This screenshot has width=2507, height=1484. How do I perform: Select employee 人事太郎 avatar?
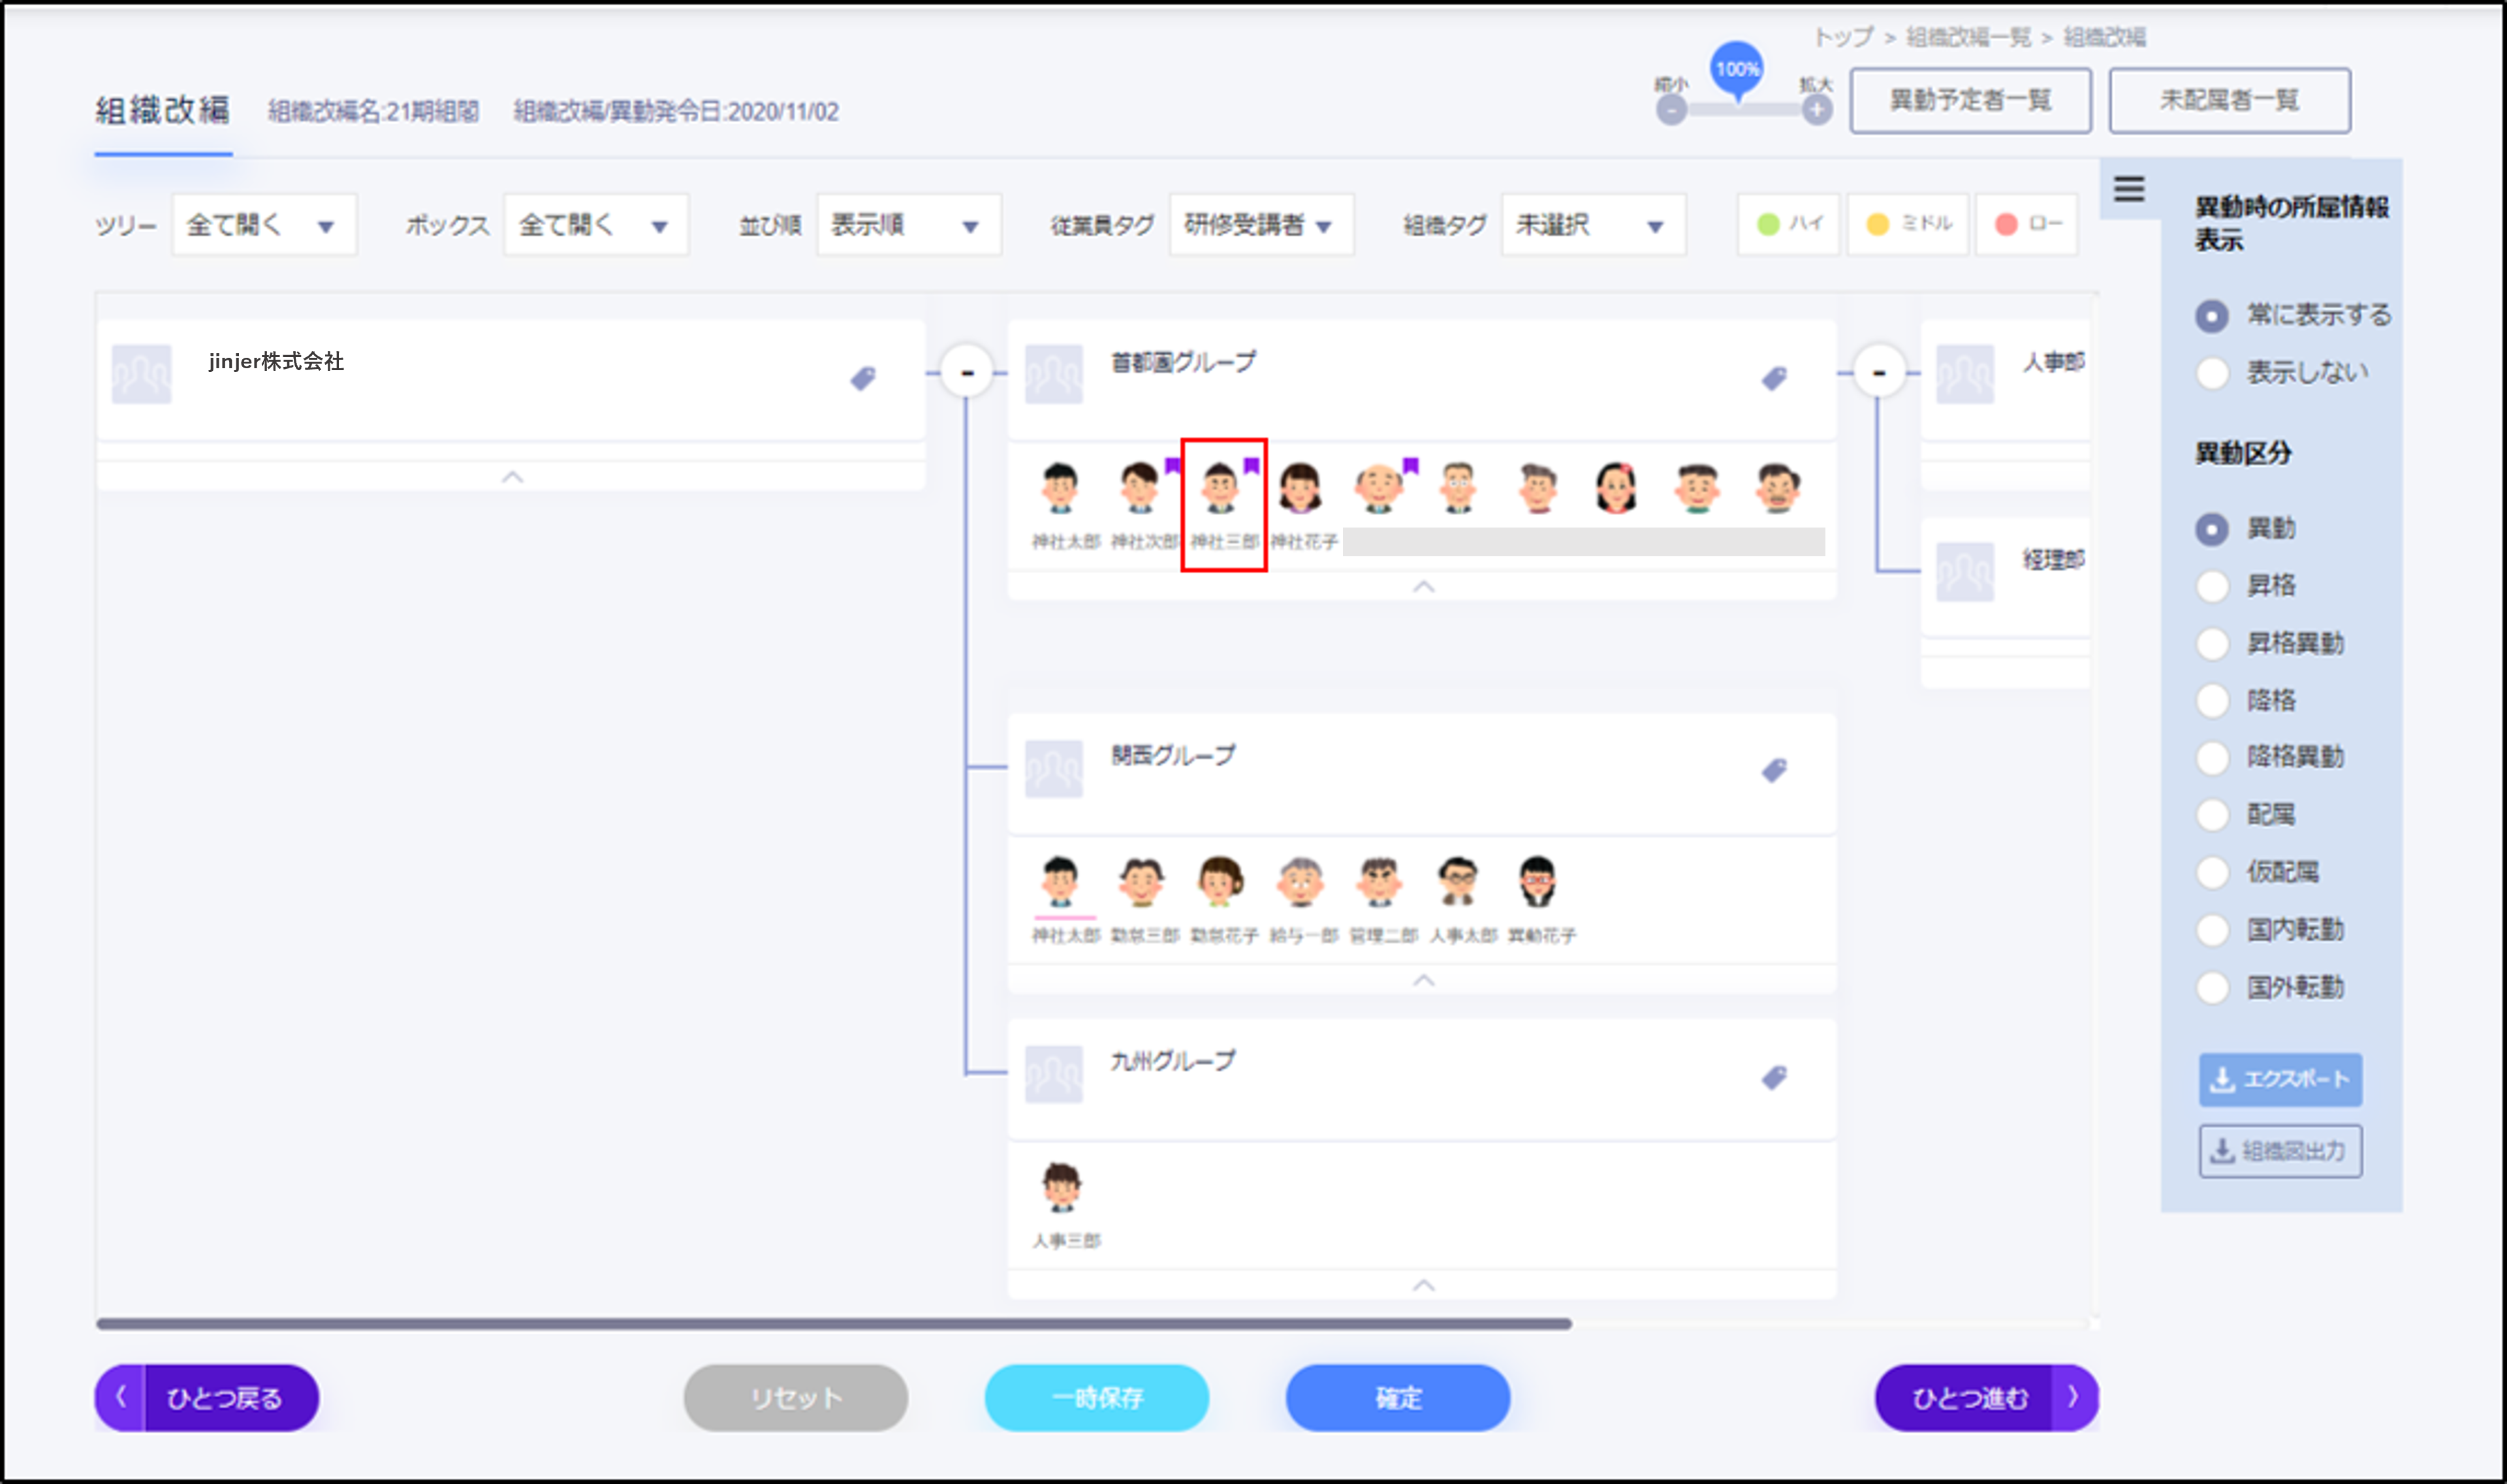(1458, 881)
